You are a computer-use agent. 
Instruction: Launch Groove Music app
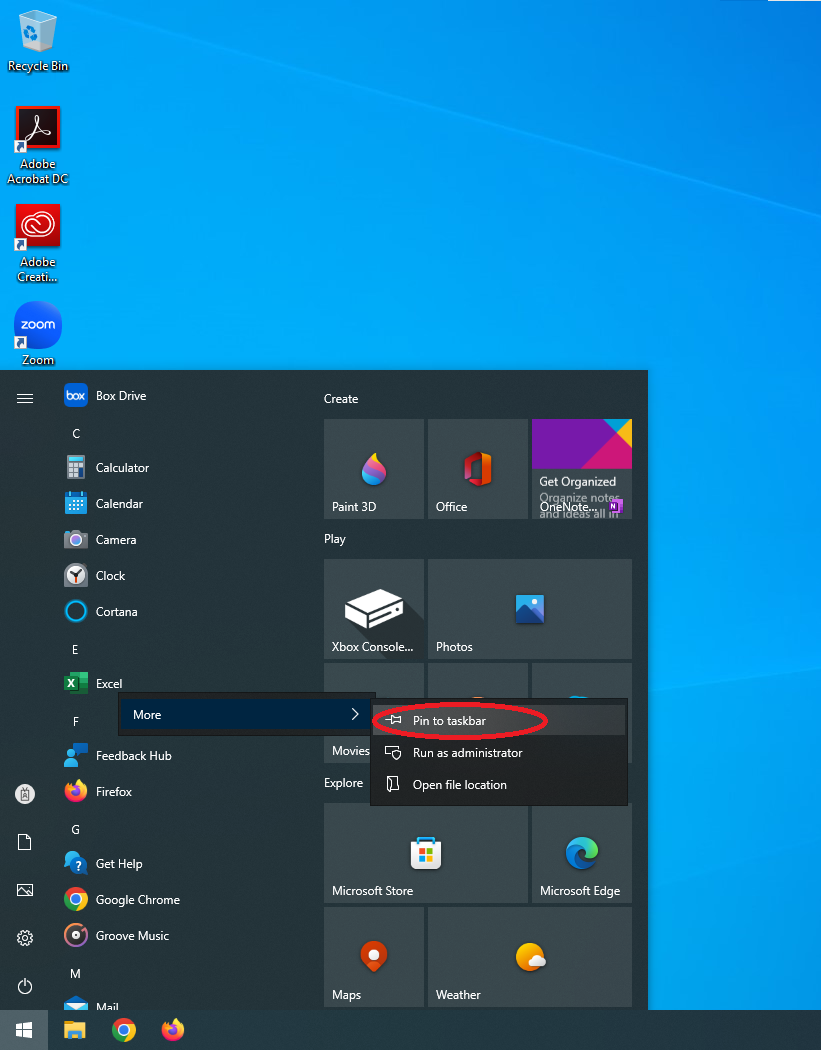coord(131,936)
